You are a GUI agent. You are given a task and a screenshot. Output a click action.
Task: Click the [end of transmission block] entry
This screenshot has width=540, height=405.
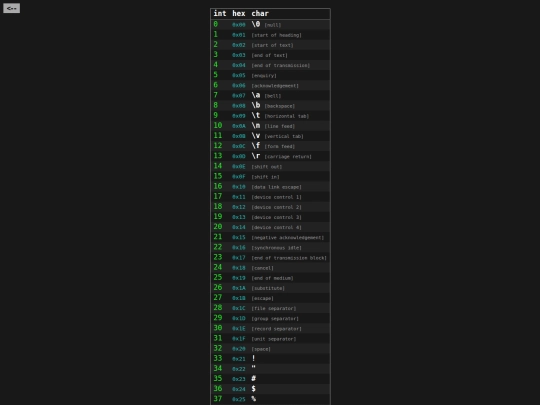[289, 258]
